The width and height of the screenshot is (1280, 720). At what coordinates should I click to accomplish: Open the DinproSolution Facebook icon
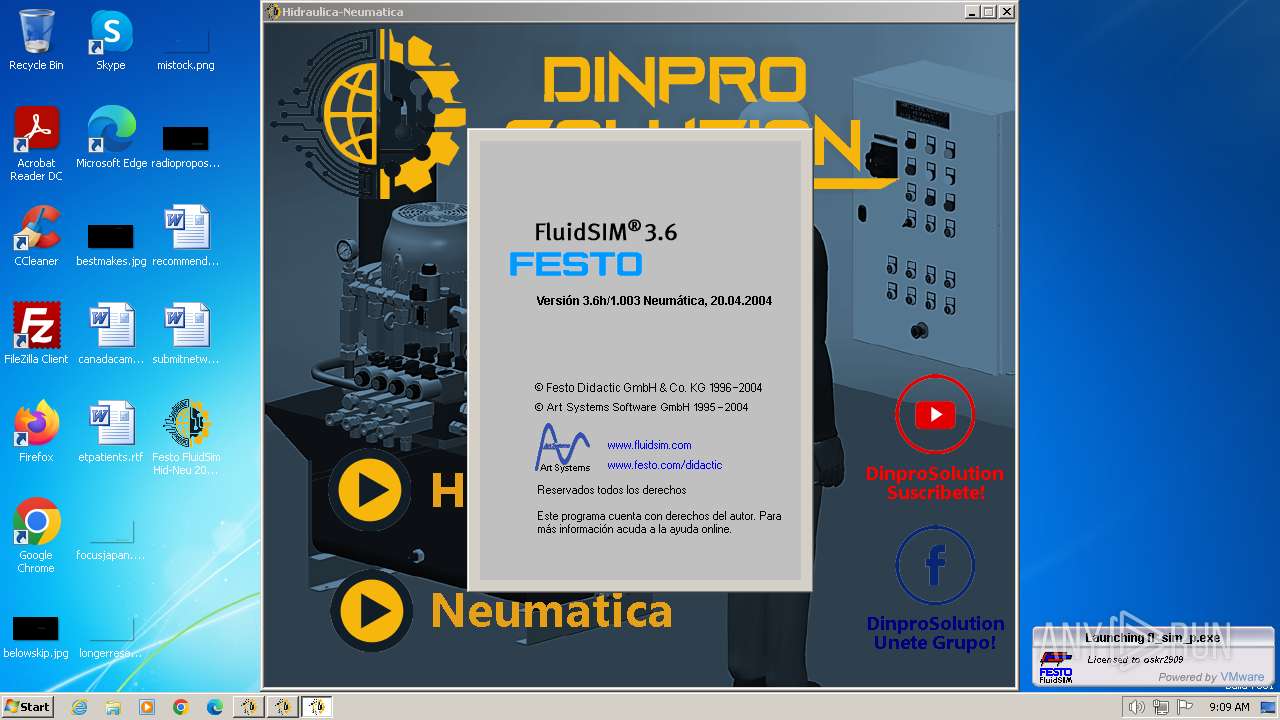[x=935, y=566]
